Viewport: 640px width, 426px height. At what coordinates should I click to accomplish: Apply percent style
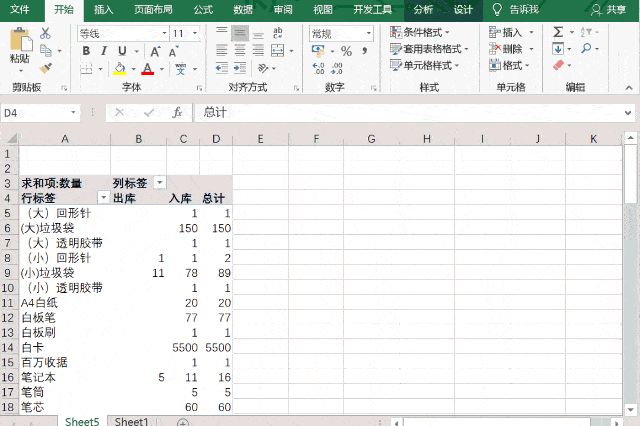[x=346, y=51]
